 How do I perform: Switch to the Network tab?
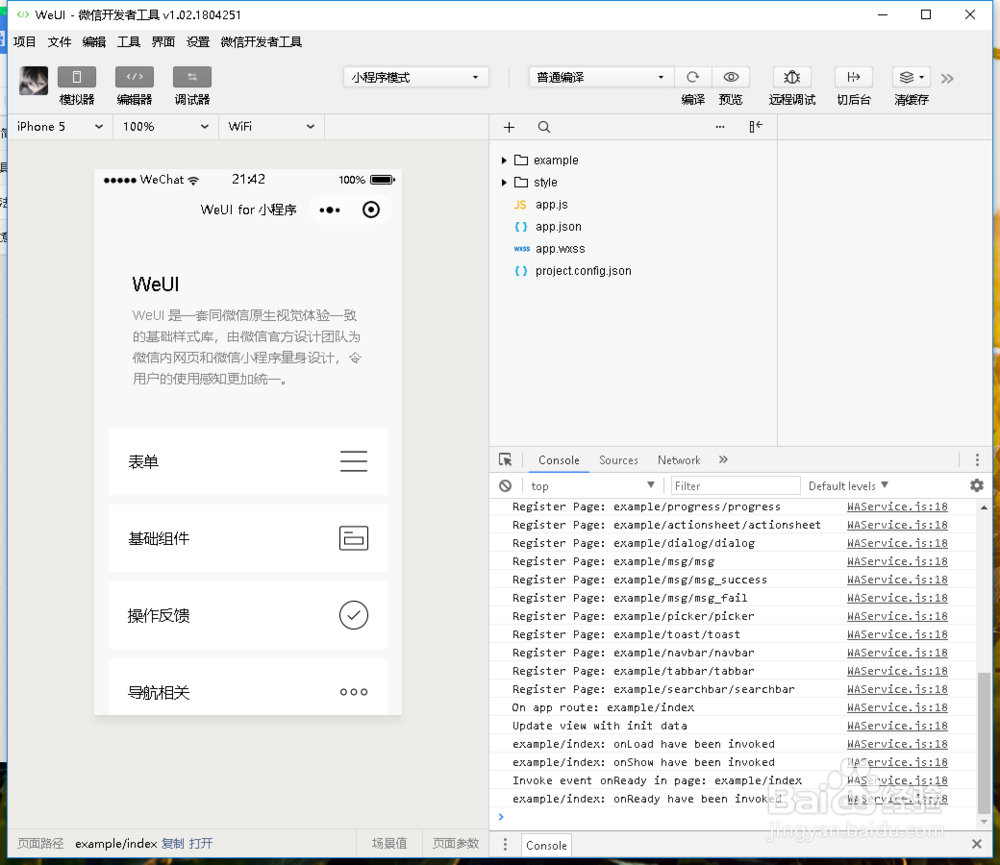(x=679, y=460)
